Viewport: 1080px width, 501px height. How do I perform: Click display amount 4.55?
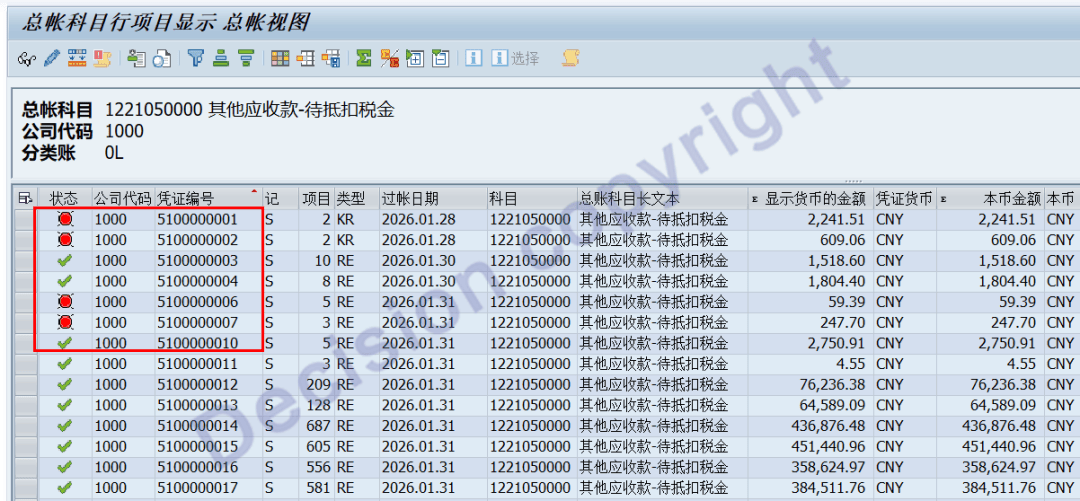coord(850,364)
